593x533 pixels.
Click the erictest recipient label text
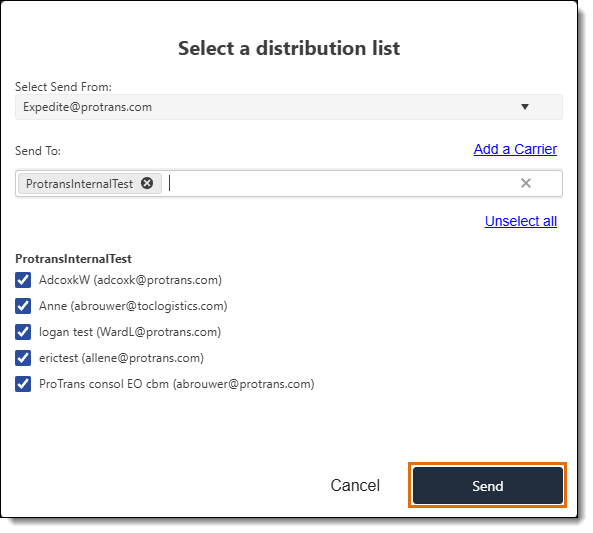point(121,358)
